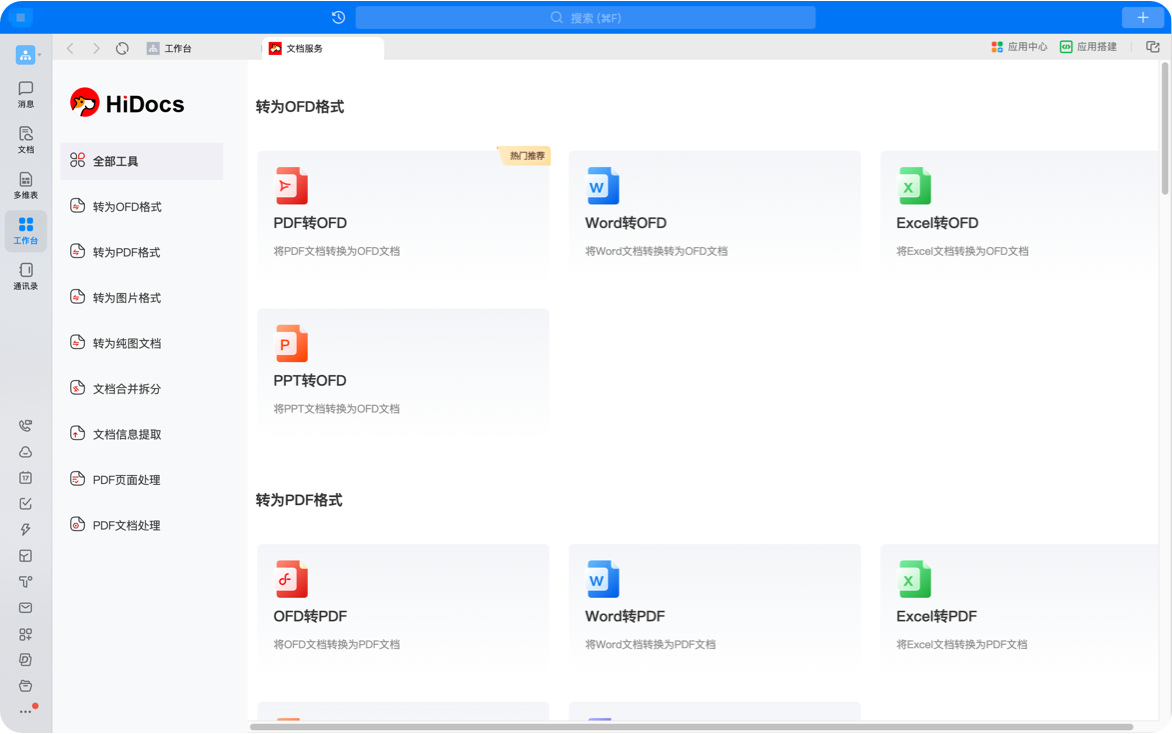Open the checkmark tasks icon in sidebar
Screen dimensions: 1172x734
[25, 504]
